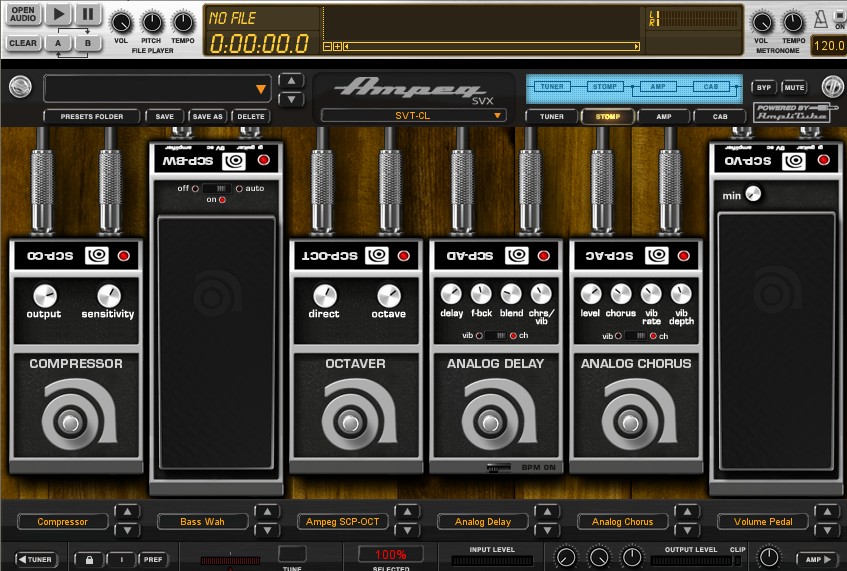Open the Ampeg SCP-OCT slot selector
The width and height of the screenshot is (847, 571).
(342, 522)
